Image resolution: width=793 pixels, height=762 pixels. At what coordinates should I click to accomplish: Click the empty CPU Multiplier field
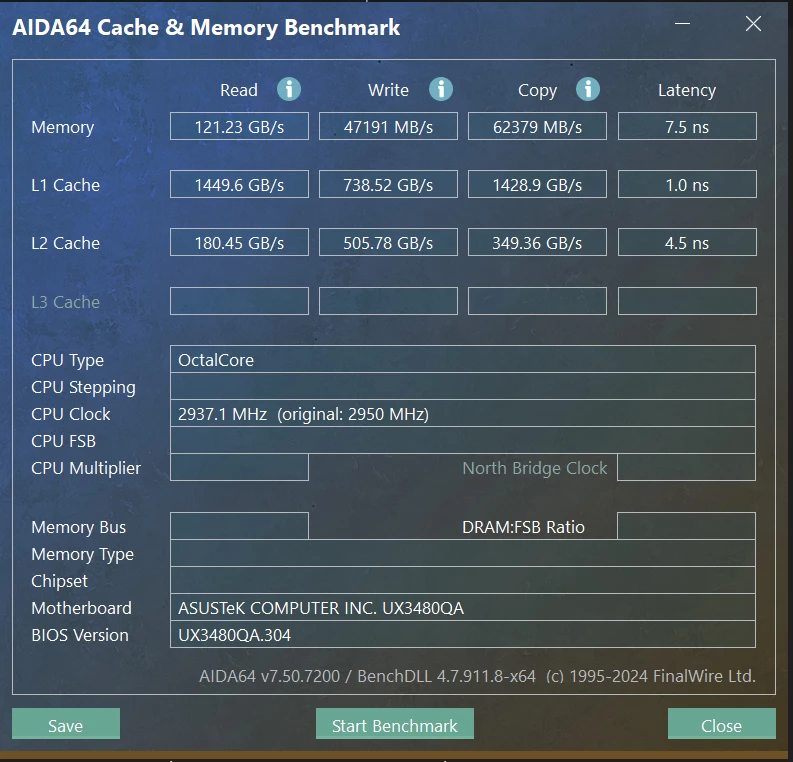[x=239, y=467]
